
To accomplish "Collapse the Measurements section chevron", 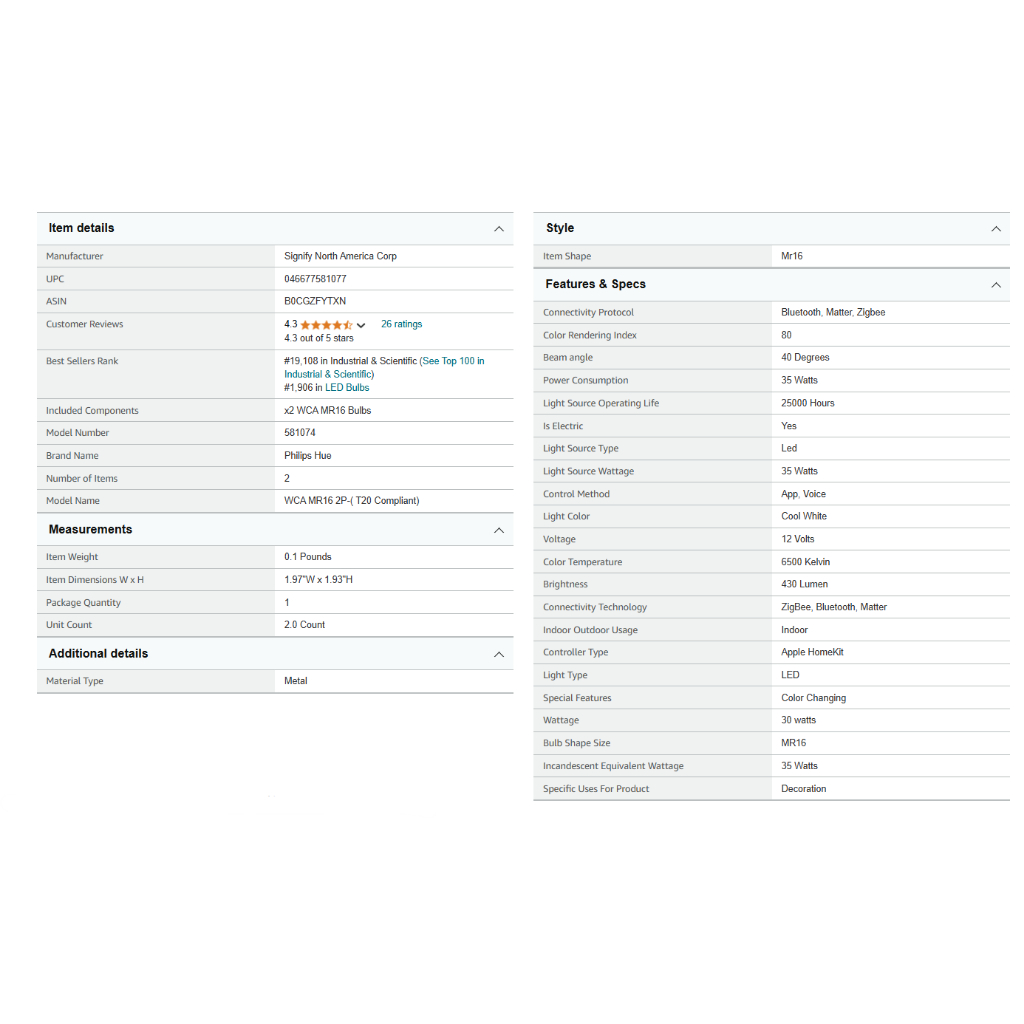I will [x=498, y=530].
